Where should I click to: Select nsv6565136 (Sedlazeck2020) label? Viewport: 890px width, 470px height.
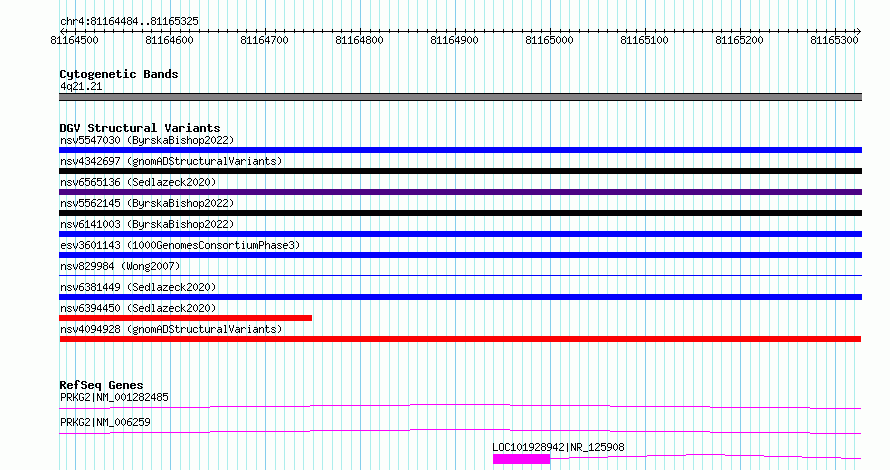(x=138, y=182)
